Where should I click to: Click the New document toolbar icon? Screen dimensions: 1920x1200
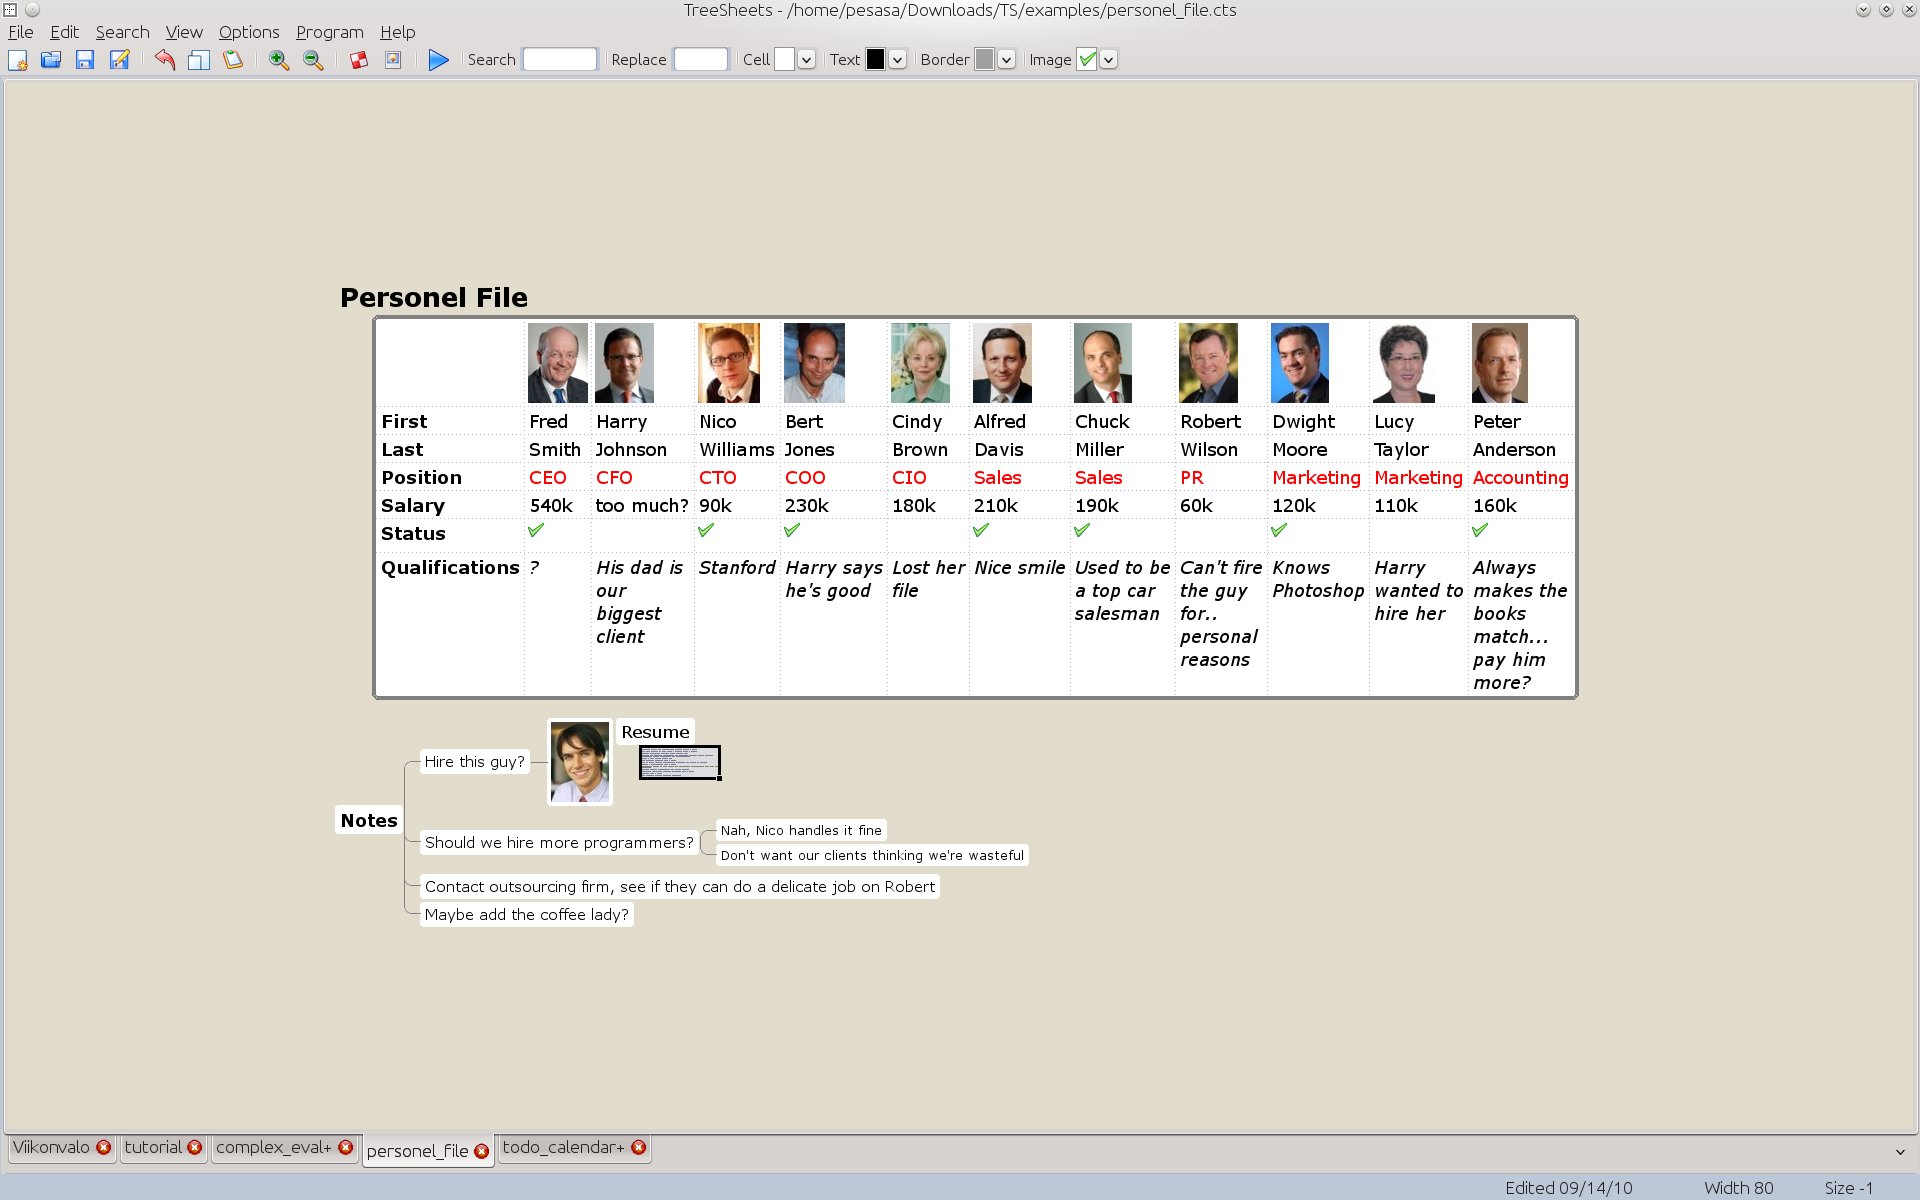pos(18,60)
